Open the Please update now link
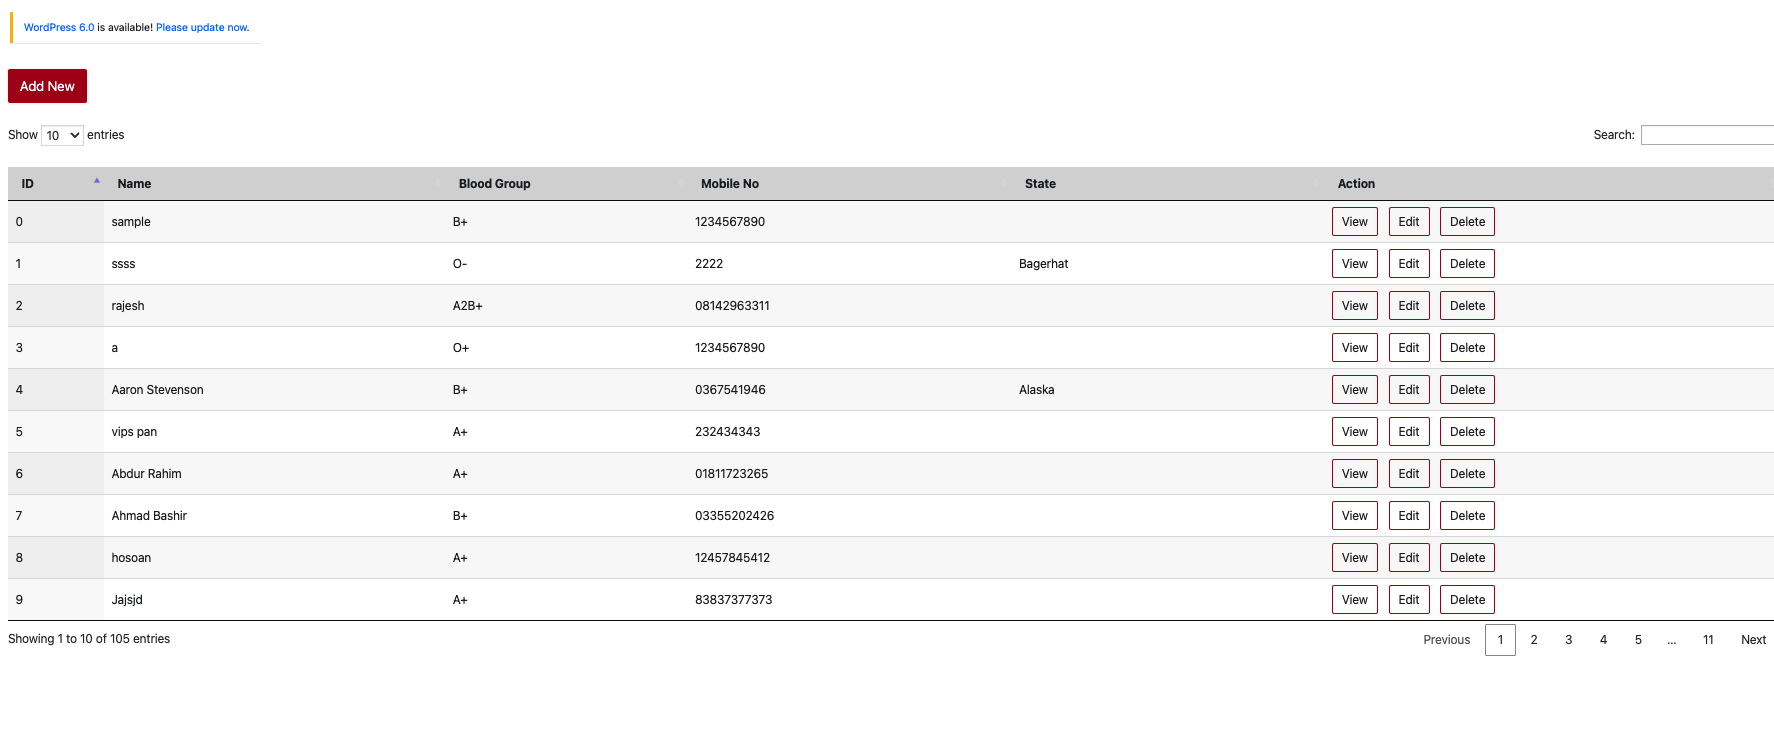This screenshot has width=1774, height=746. pyautogui.click(x=202, y=27)
